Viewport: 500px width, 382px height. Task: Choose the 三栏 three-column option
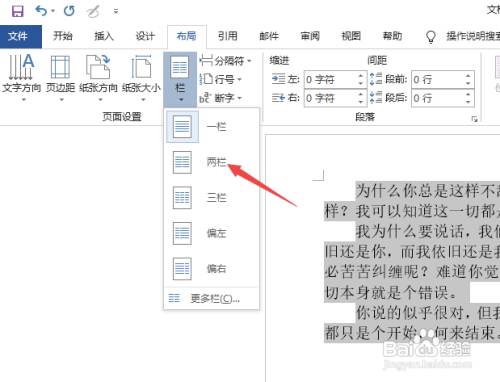coord(212,198)
